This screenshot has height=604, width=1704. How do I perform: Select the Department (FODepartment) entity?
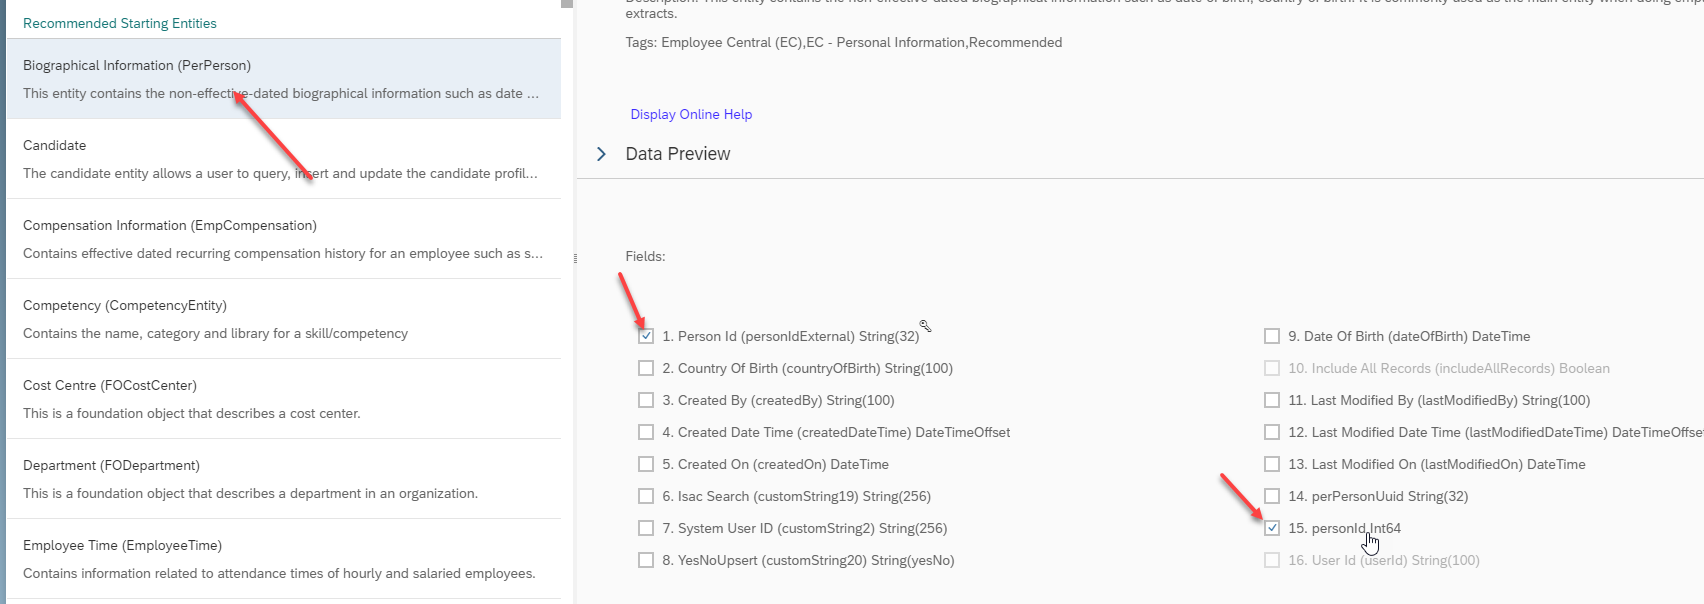click(284, 479)
